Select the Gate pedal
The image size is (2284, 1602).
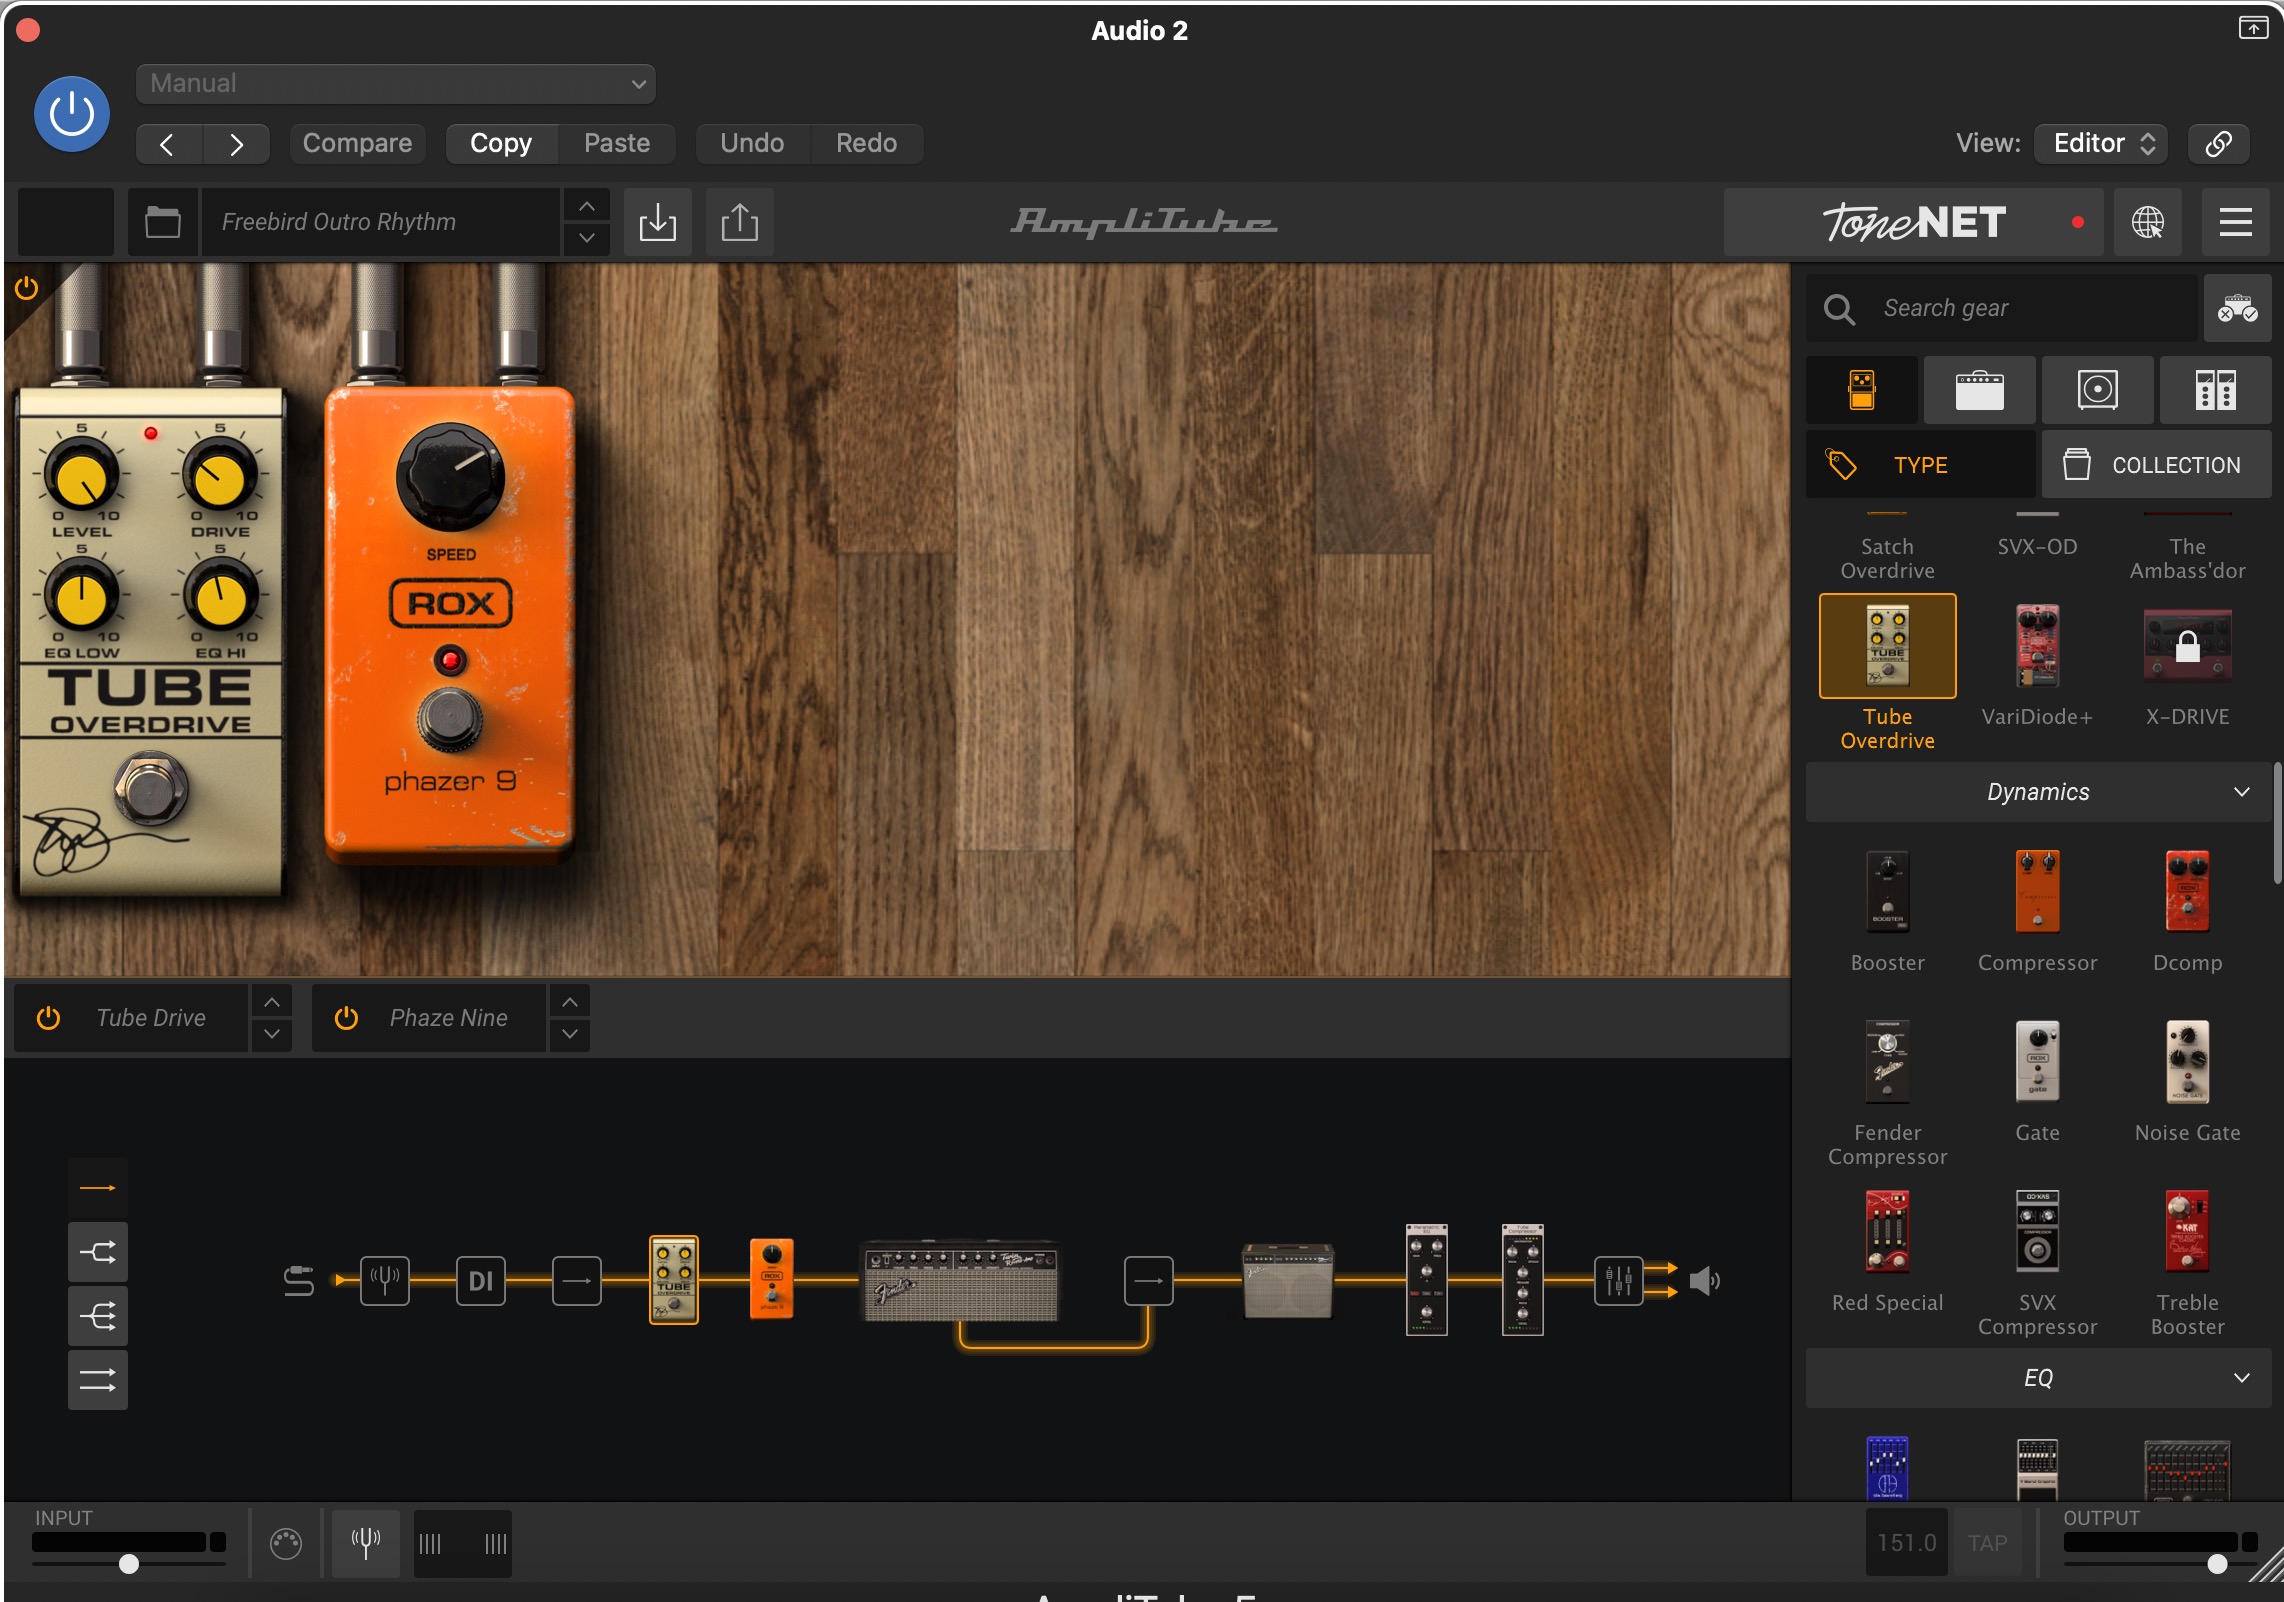2037,1062
